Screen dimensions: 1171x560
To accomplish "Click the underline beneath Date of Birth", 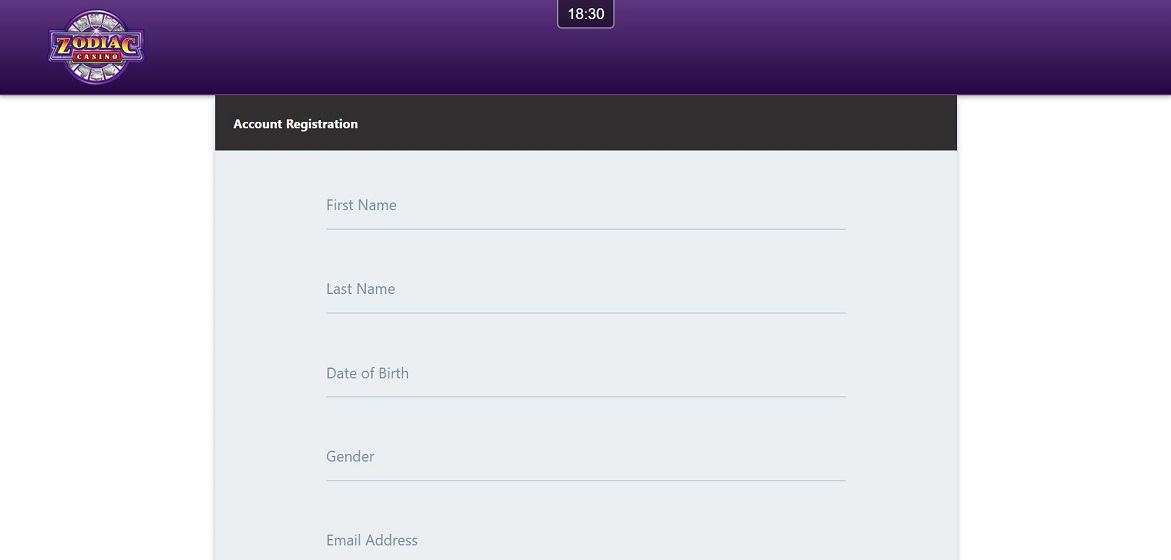I will (x=586, y=396).
